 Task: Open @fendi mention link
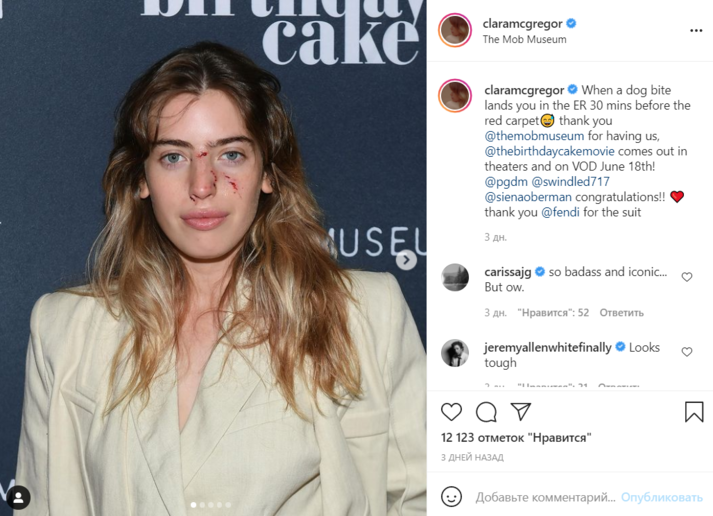click(x=560, y=212)
